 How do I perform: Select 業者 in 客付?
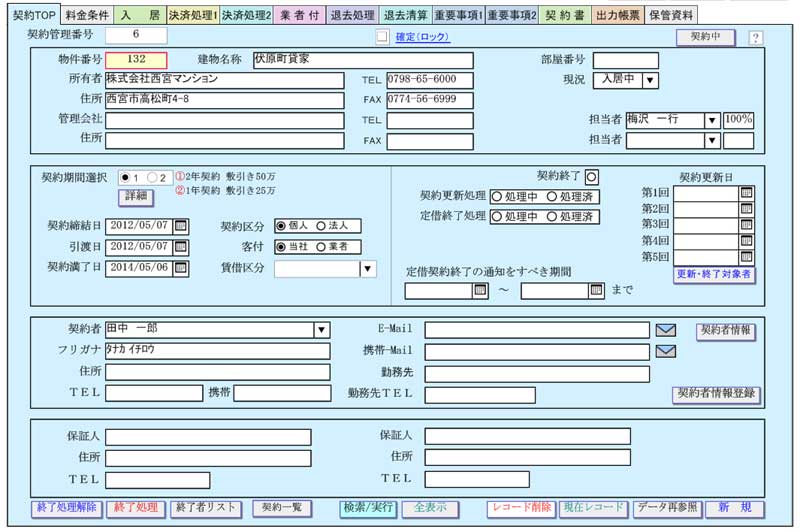[320, 247]
